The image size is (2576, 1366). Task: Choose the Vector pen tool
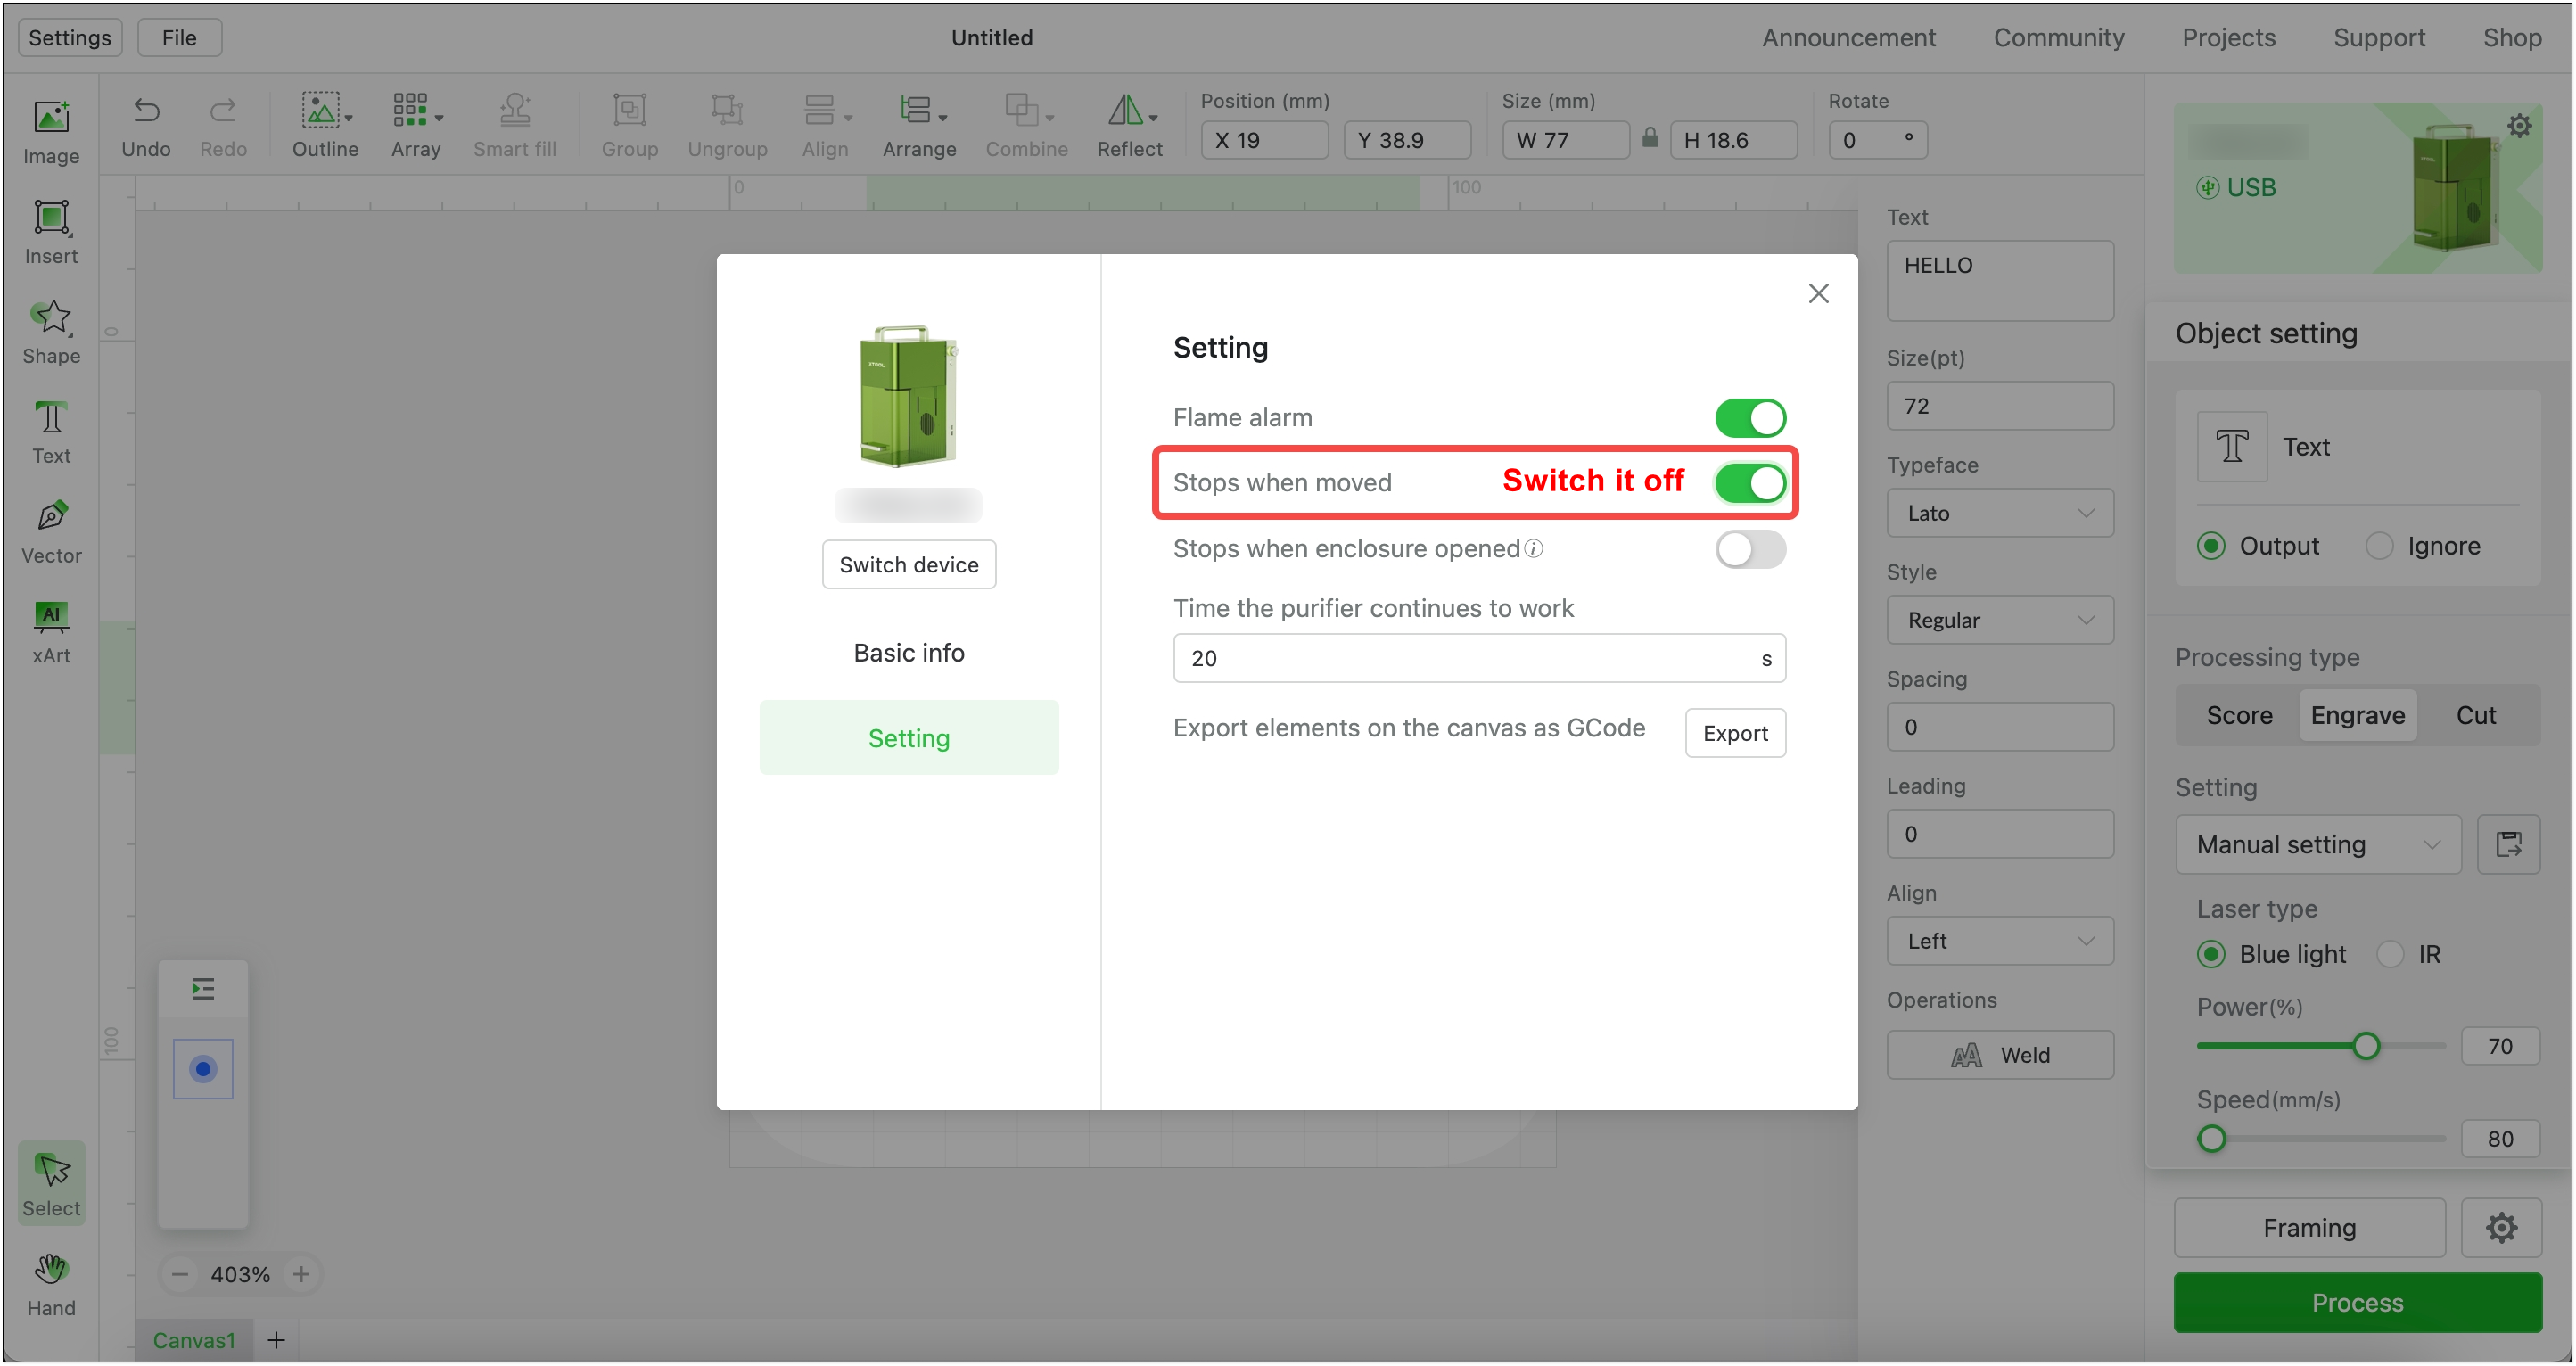[51, 531]
